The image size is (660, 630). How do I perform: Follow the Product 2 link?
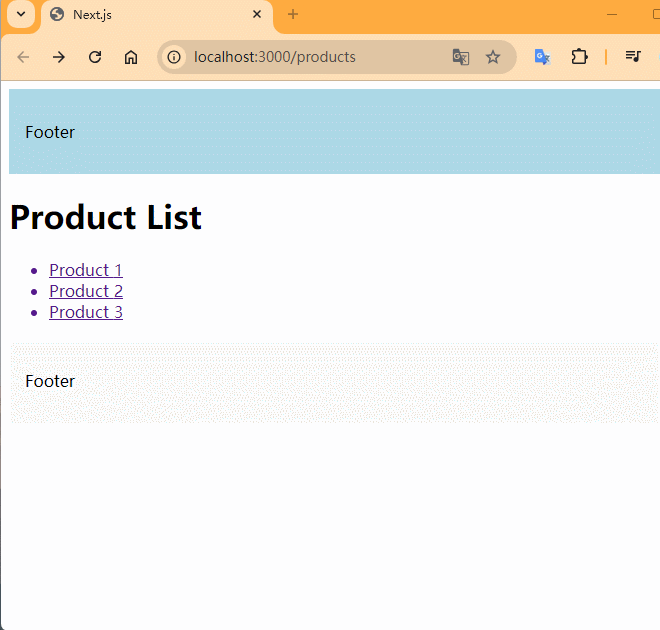coord(86,291)
